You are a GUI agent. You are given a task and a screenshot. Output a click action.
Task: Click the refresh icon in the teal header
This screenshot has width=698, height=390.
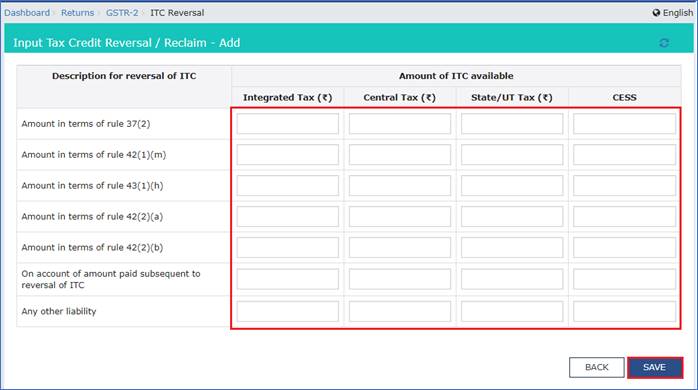pyautogui.click(x=664, y=43)
